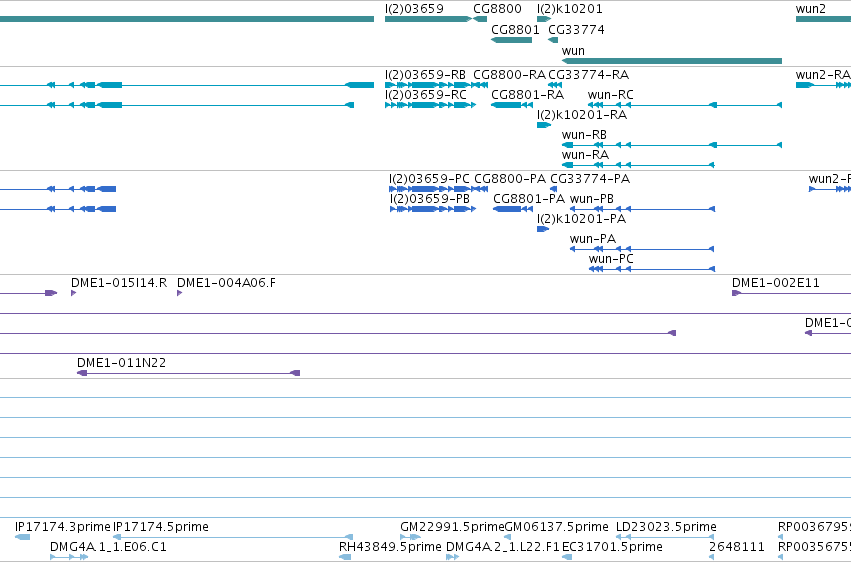Open transcript l(2)03659-RC label
This screenshot has height=562, width=851.
(426, 94)
